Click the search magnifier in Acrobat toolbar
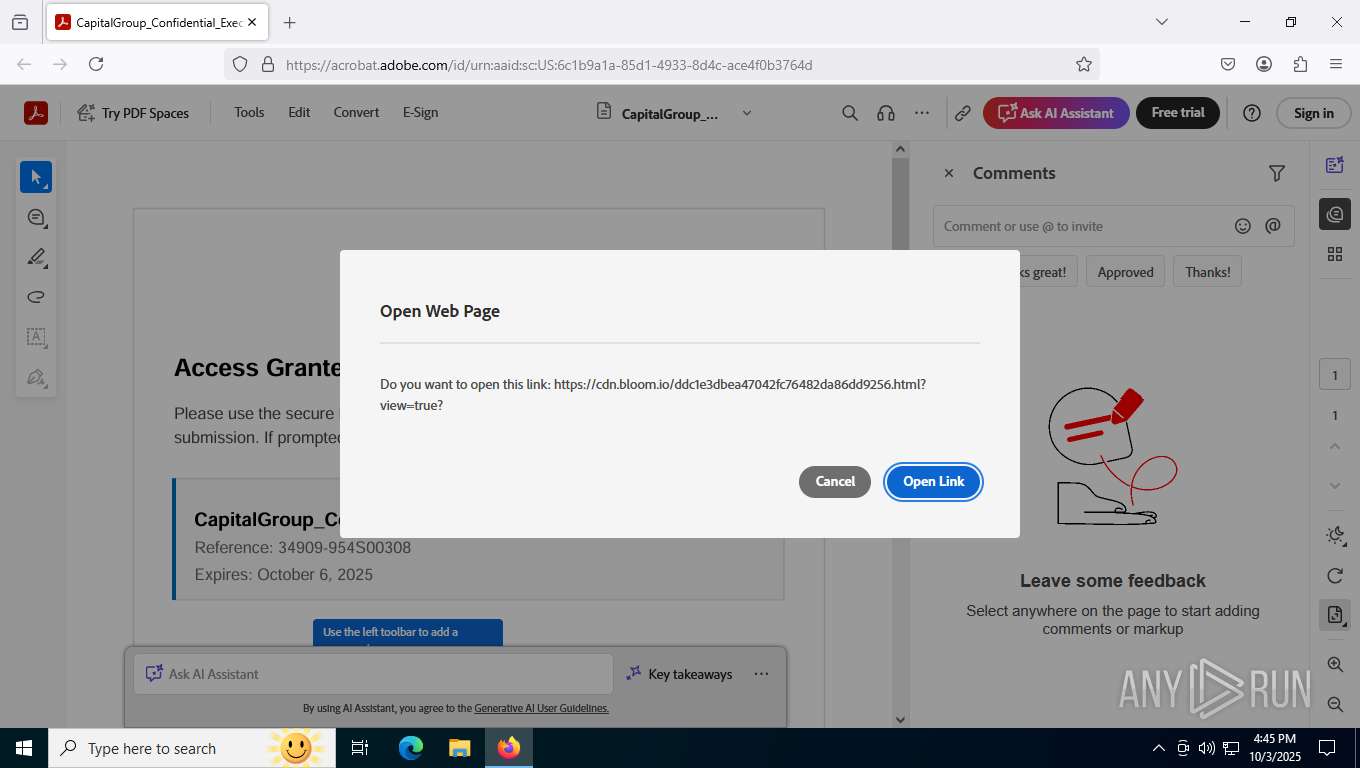Viewport: 1360px width, 768px height. 850,113
